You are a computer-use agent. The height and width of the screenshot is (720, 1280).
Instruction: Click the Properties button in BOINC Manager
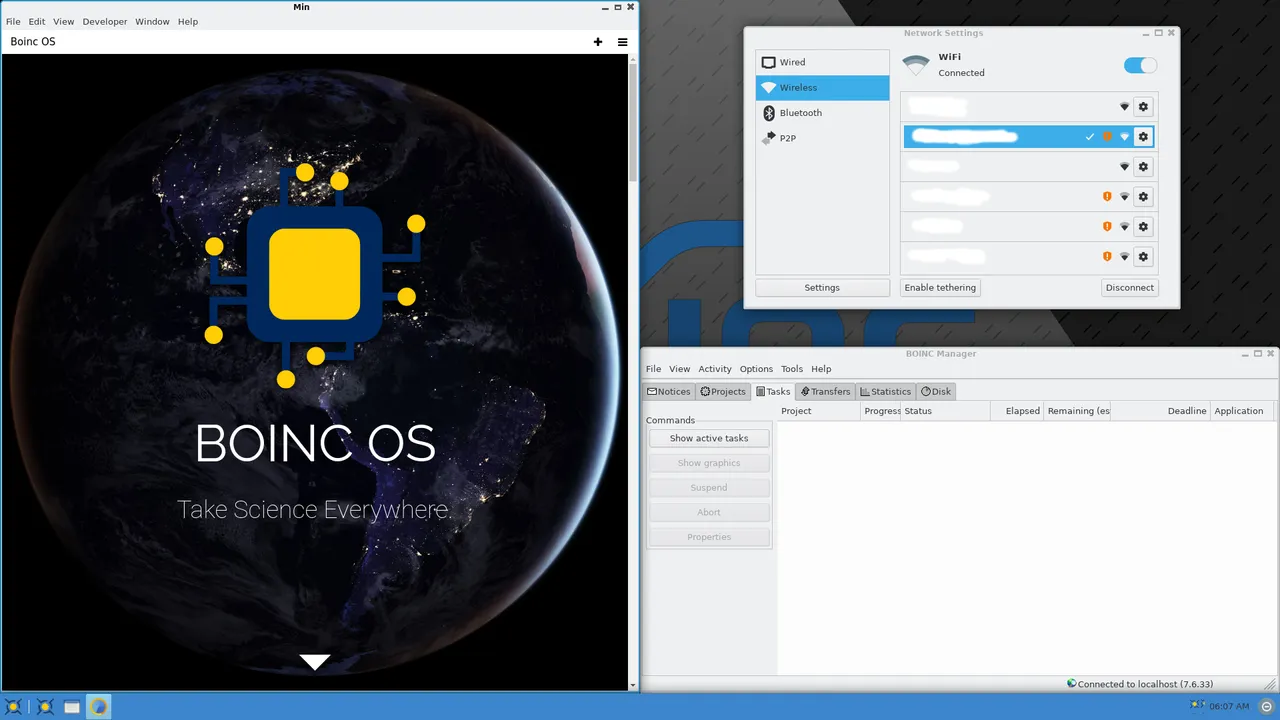(x=709, y=537)
